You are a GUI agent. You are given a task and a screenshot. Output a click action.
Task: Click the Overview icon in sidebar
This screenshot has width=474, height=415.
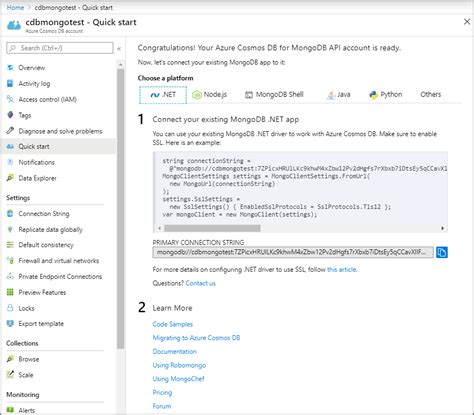coord(10,68)
